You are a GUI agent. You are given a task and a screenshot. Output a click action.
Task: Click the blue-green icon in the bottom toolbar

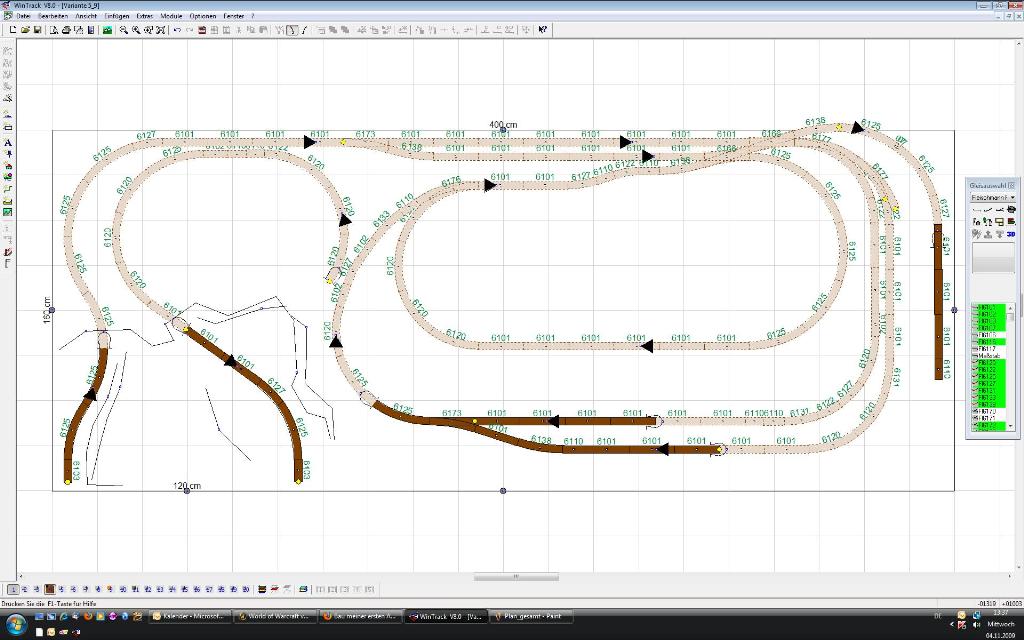click(303, 589)
